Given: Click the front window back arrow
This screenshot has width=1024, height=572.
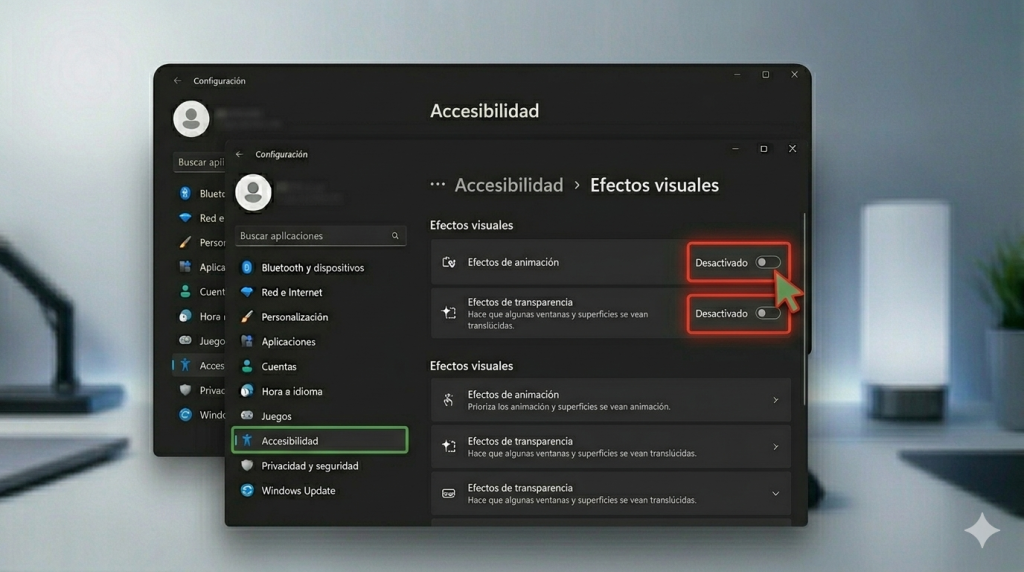Looking at the screenshot, I should coord(239,154).
